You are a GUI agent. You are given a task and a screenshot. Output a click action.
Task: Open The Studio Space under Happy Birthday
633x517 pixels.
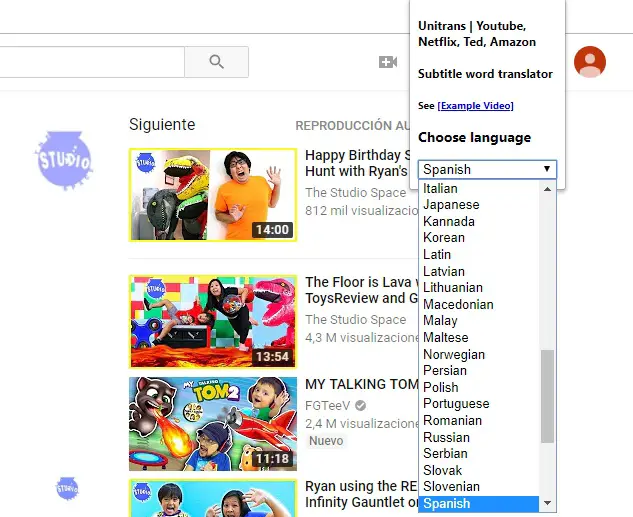355,193
